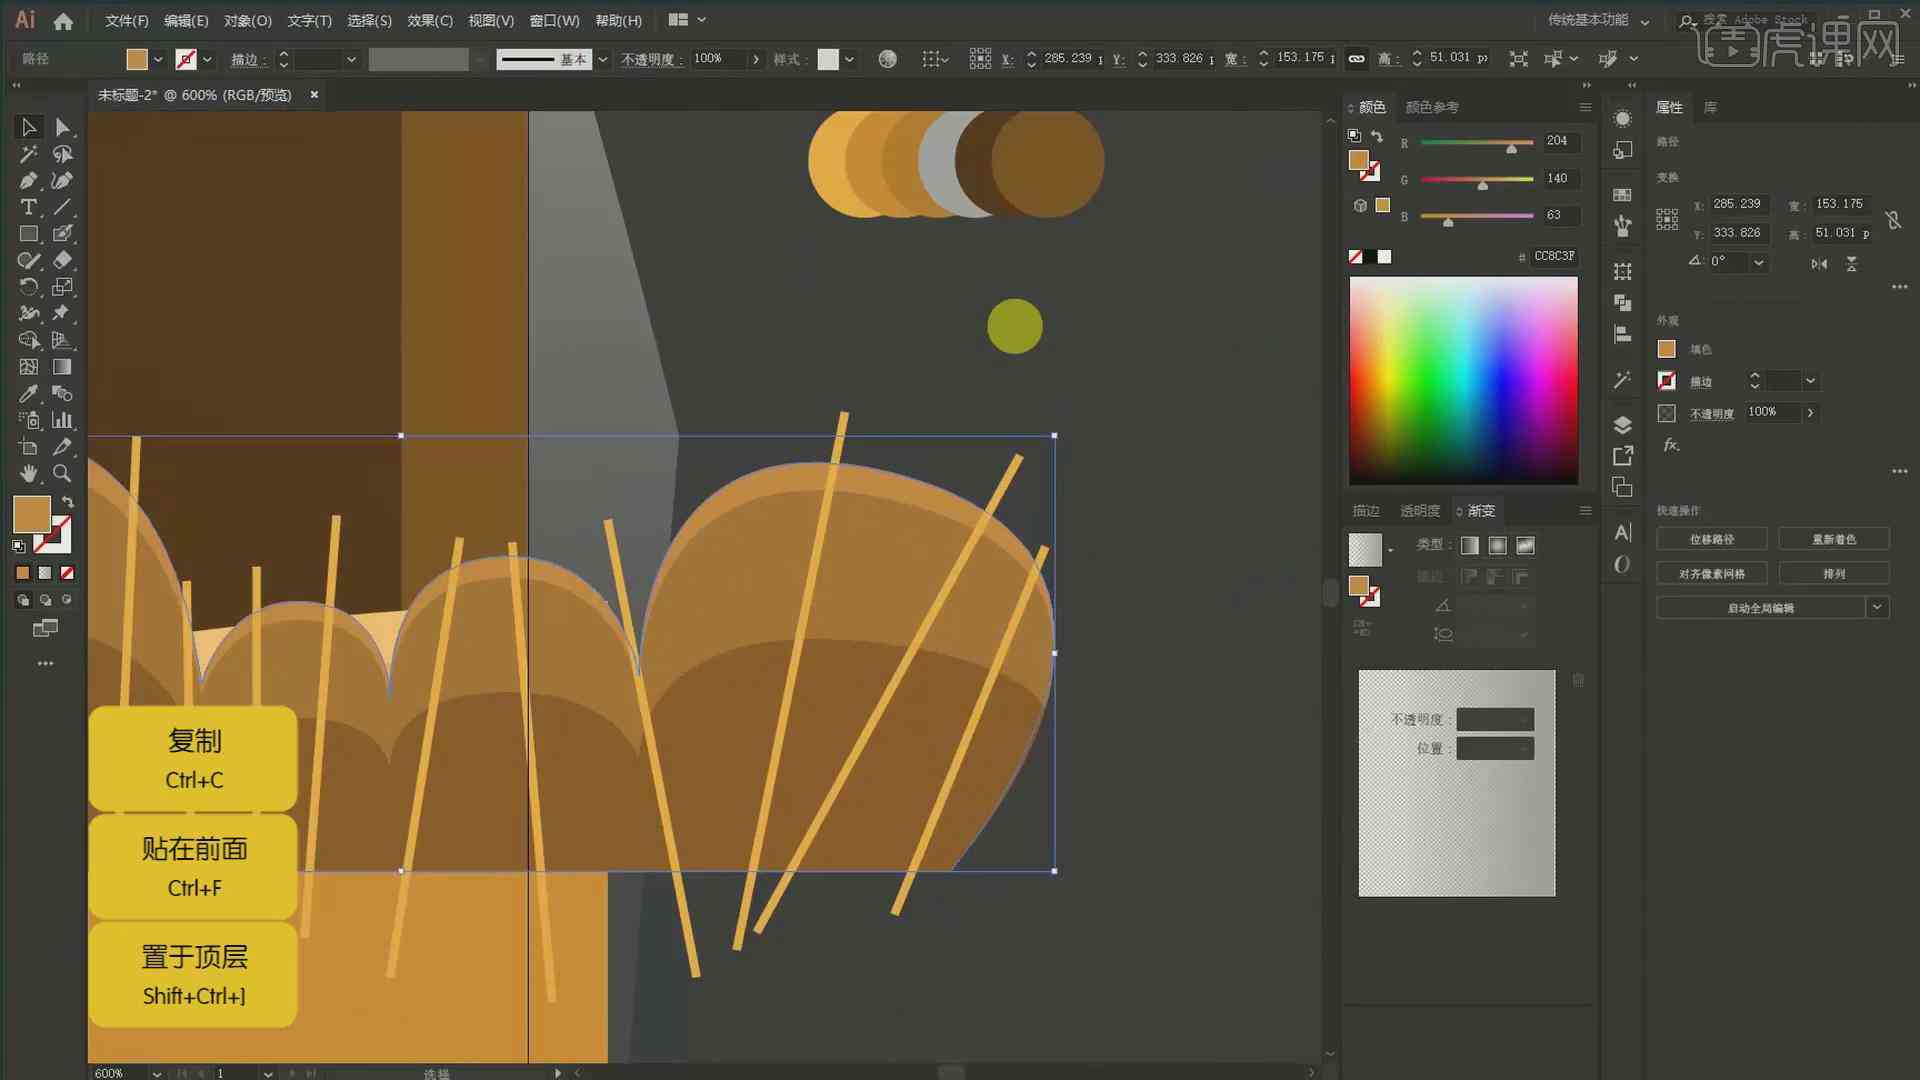
Task: Select the Type tool in toolbar
Action: coord(25,207)
